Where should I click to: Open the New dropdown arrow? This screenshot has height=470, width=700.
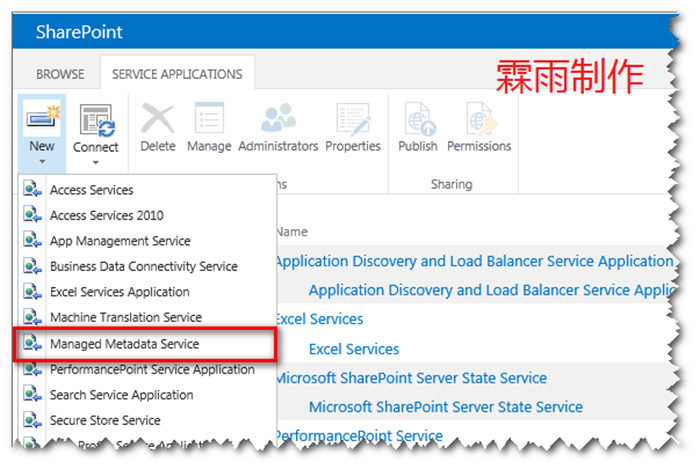point(42,161)
